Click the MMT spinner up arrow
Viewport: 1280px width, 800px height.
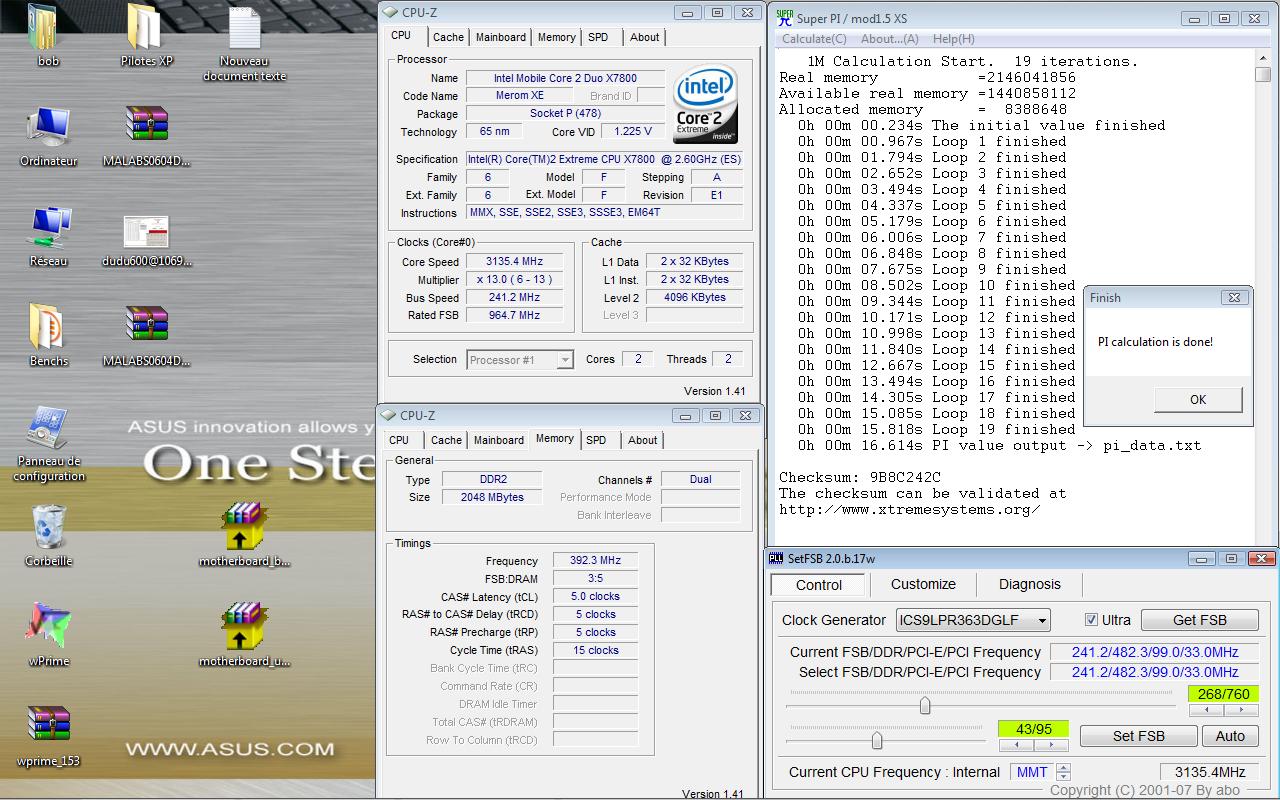[x=1063, y=768]
